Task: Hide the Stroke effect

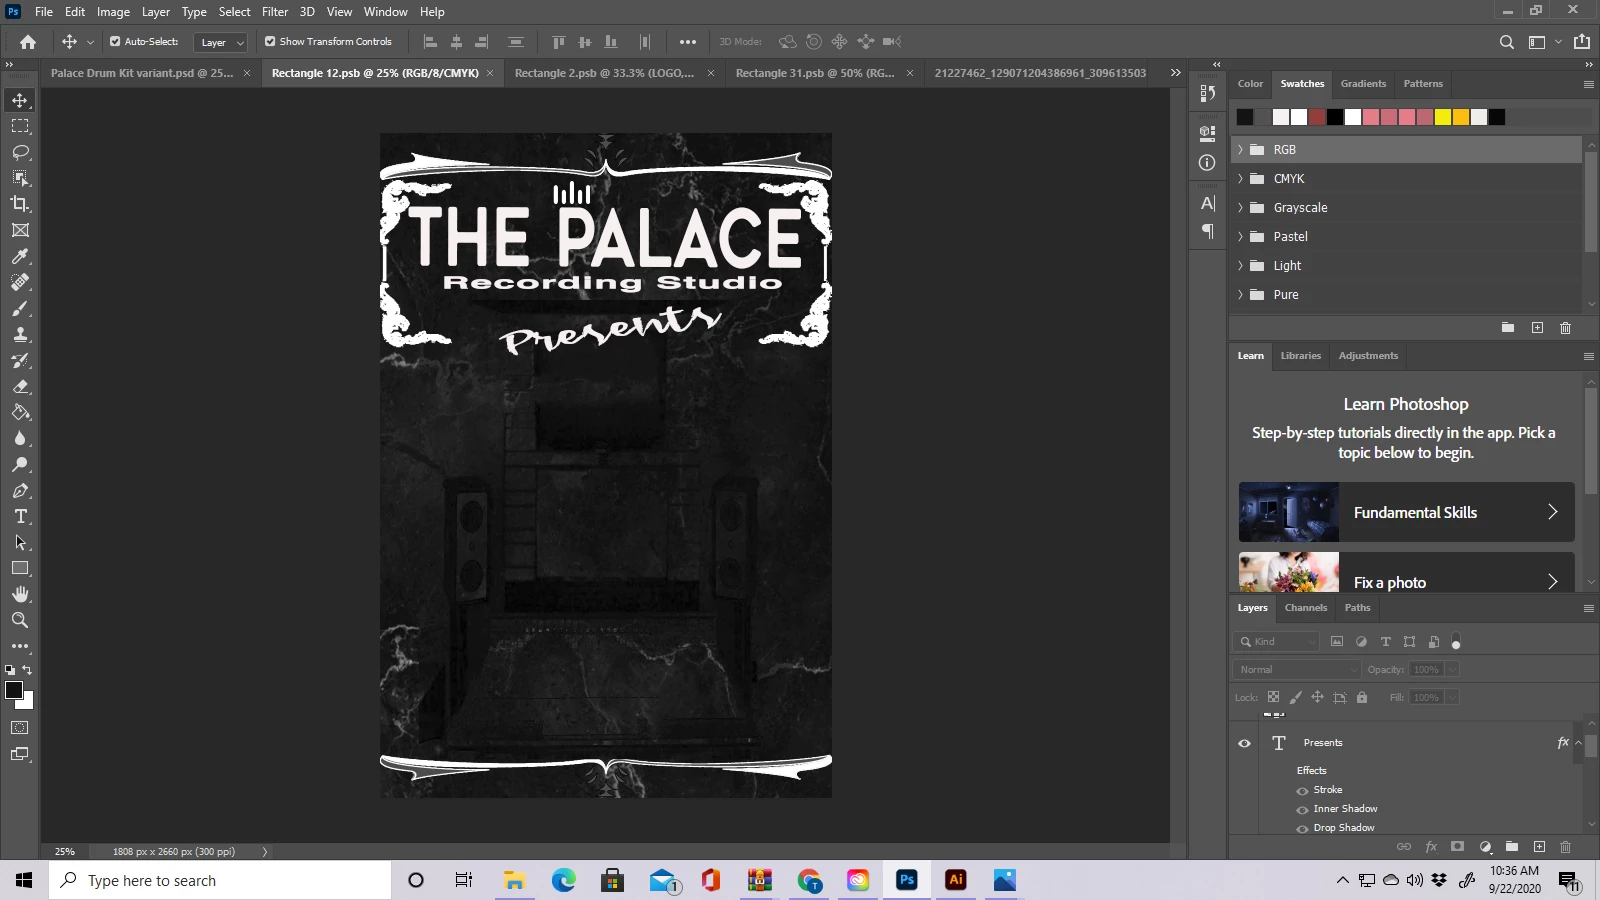Action: click(1302, 791)
